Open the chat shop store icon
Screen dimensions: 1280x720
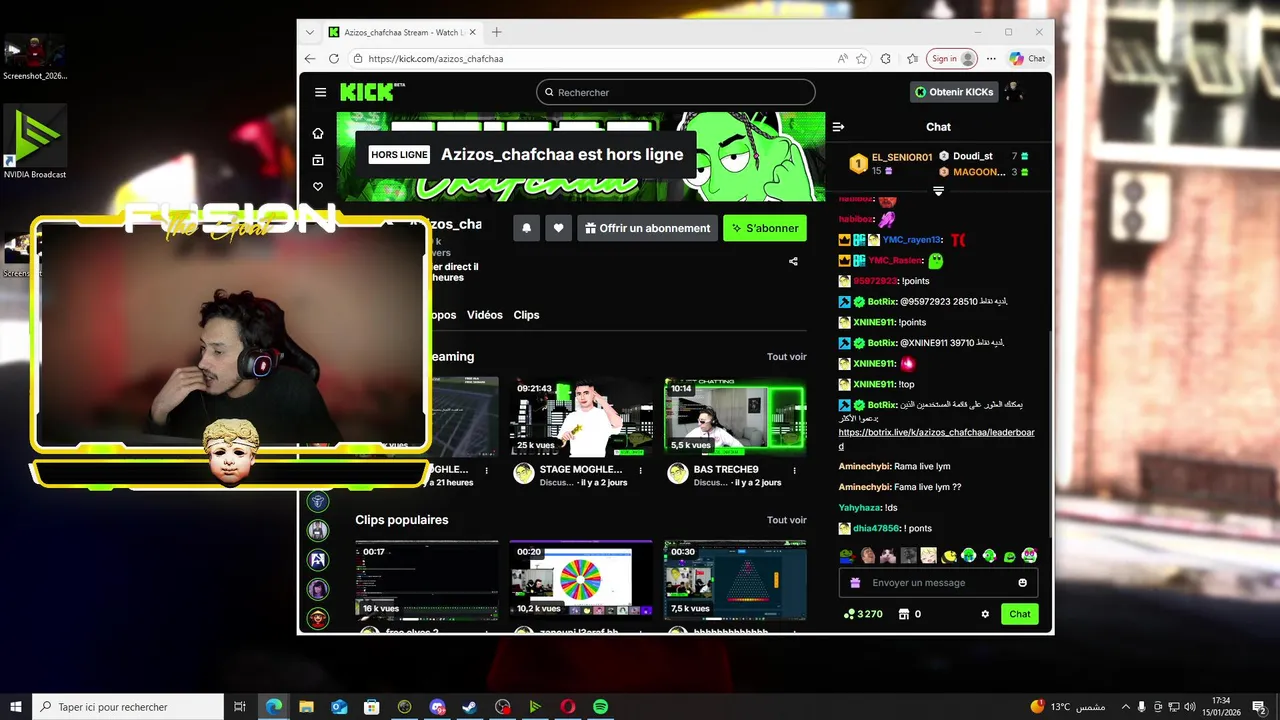coord(904,614)
